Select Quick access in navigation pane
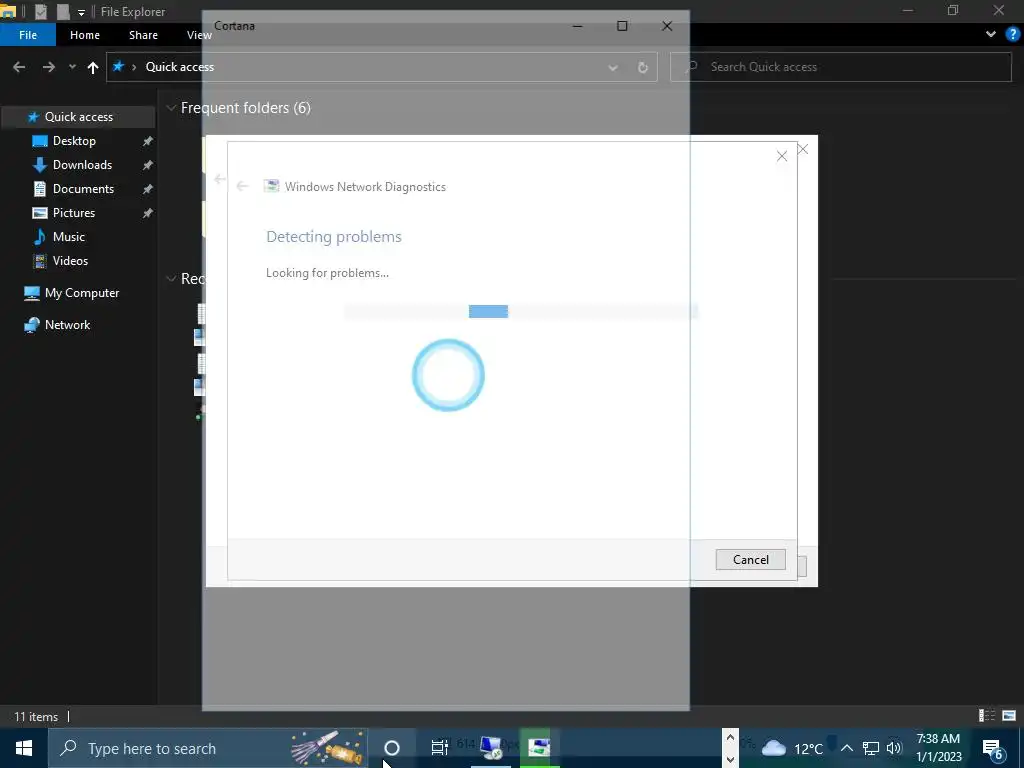Viewport: 1024px width, 768px height. 78,117
